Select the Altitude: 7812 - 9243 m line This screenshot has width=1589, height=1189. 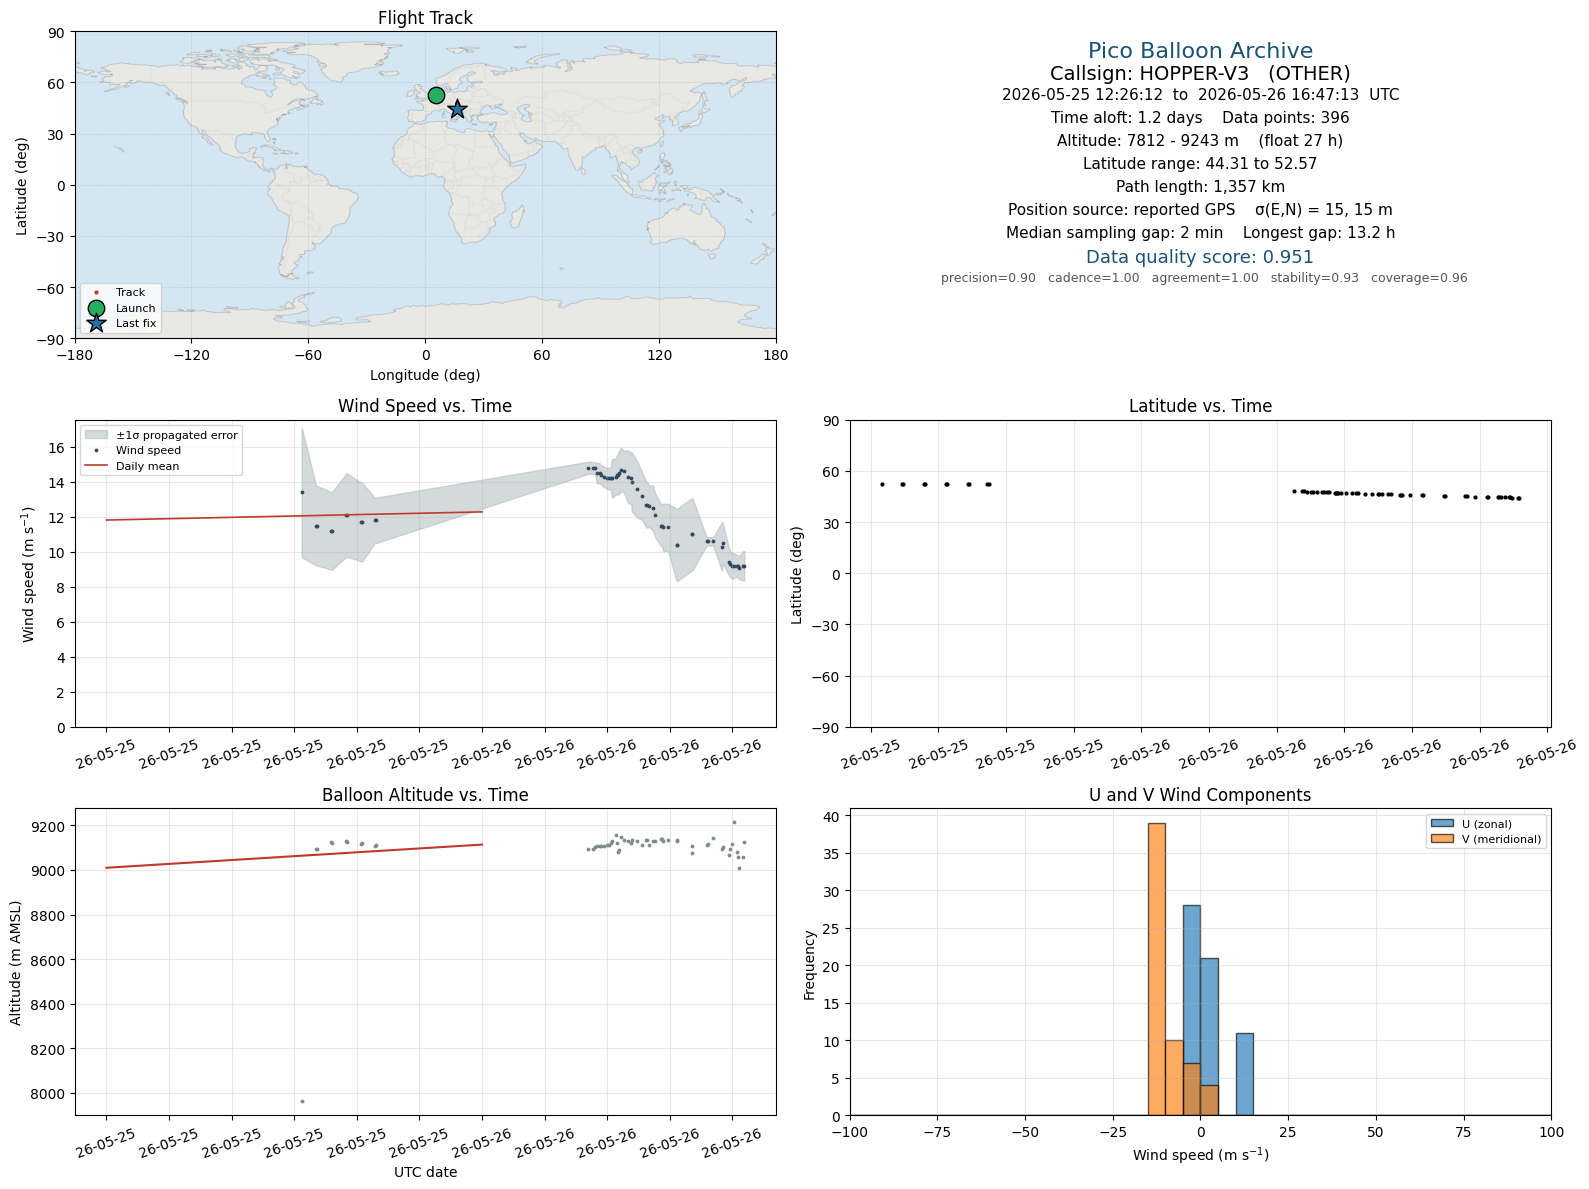[1200, 141]
